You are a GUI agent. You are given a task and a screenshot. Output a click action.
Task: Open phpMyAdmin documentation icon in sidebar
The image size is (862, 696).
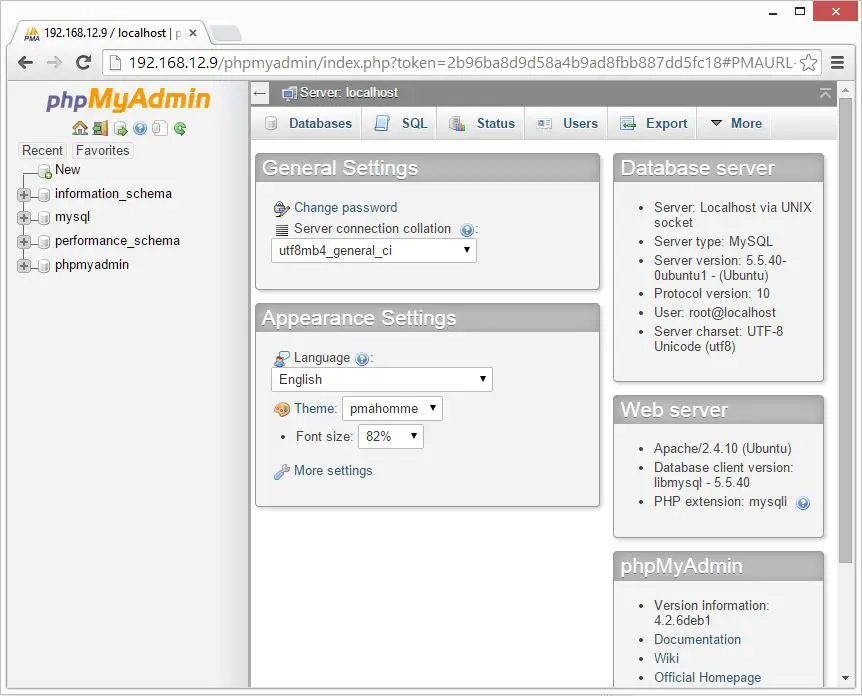[140, 129]
